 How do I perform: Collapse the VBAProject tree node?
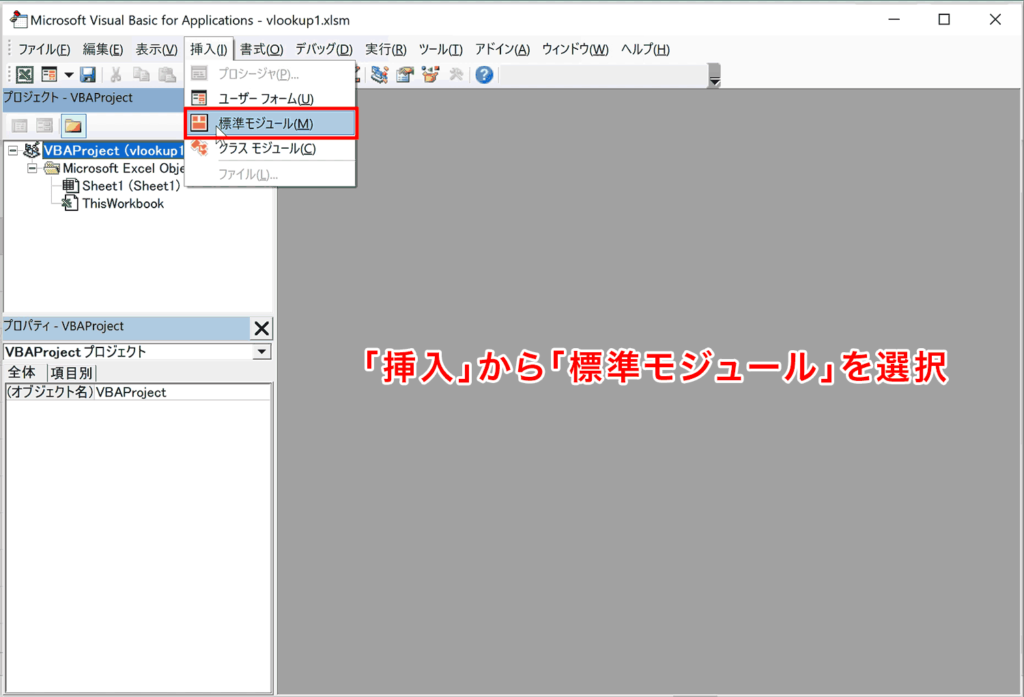pos(12,150)
